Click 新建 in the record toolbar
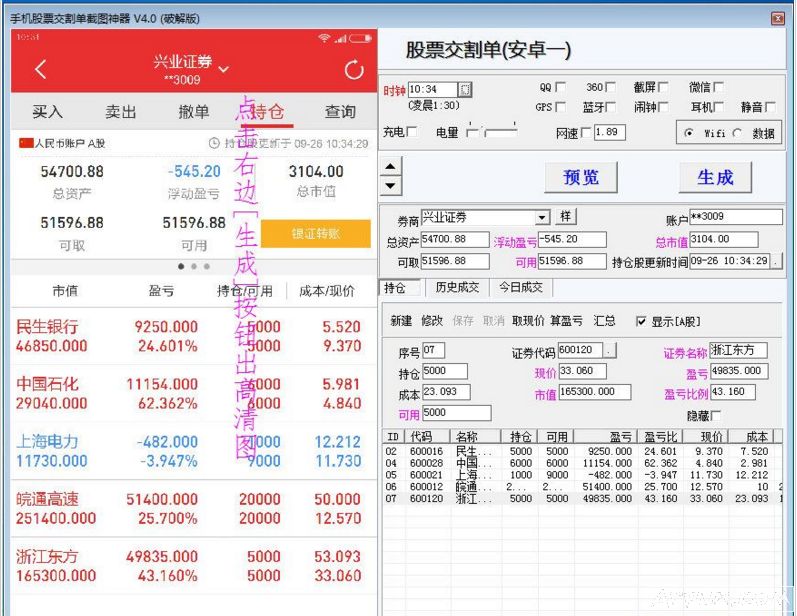797x616 pixels. [x=401, y=321]
